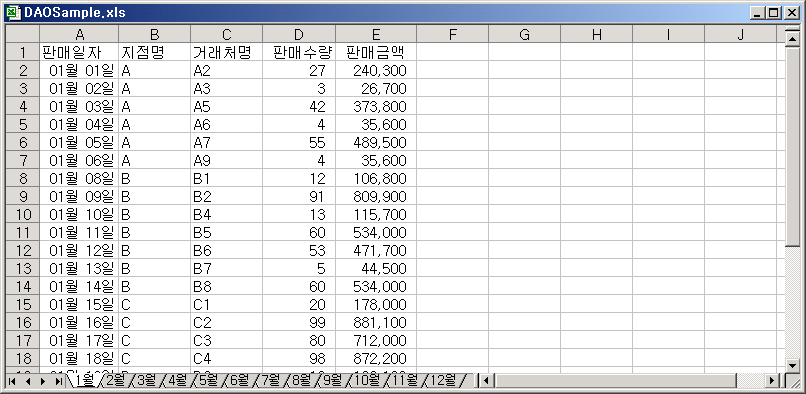Select the cell with 01월 01일

click(79, 70)
